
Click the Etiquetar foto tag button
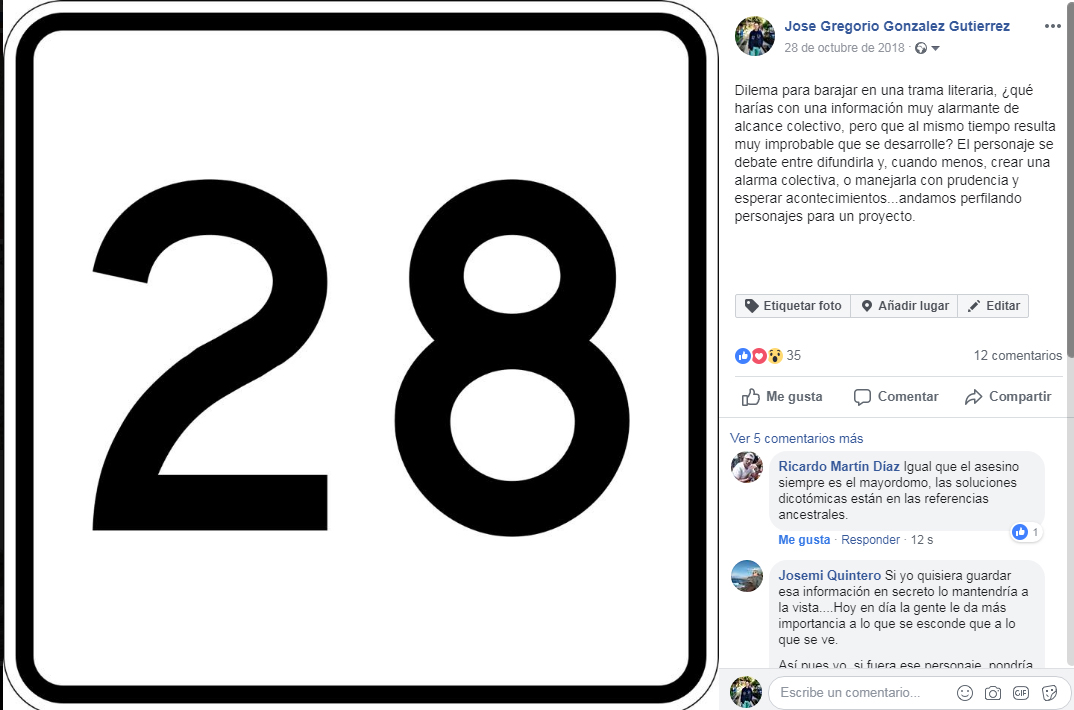click(793, 305)
